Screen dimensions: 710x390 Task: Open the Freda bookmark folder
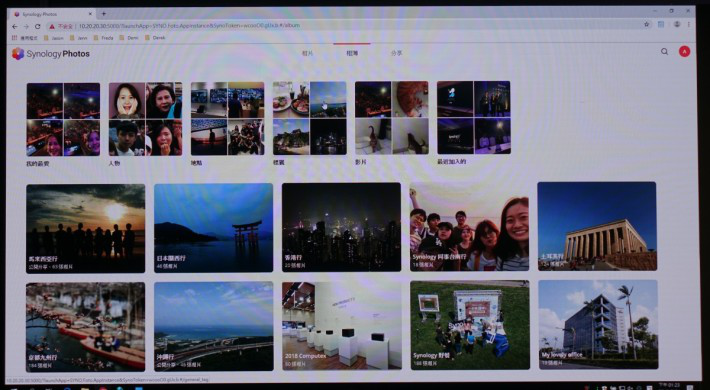[x=103, y=38]
